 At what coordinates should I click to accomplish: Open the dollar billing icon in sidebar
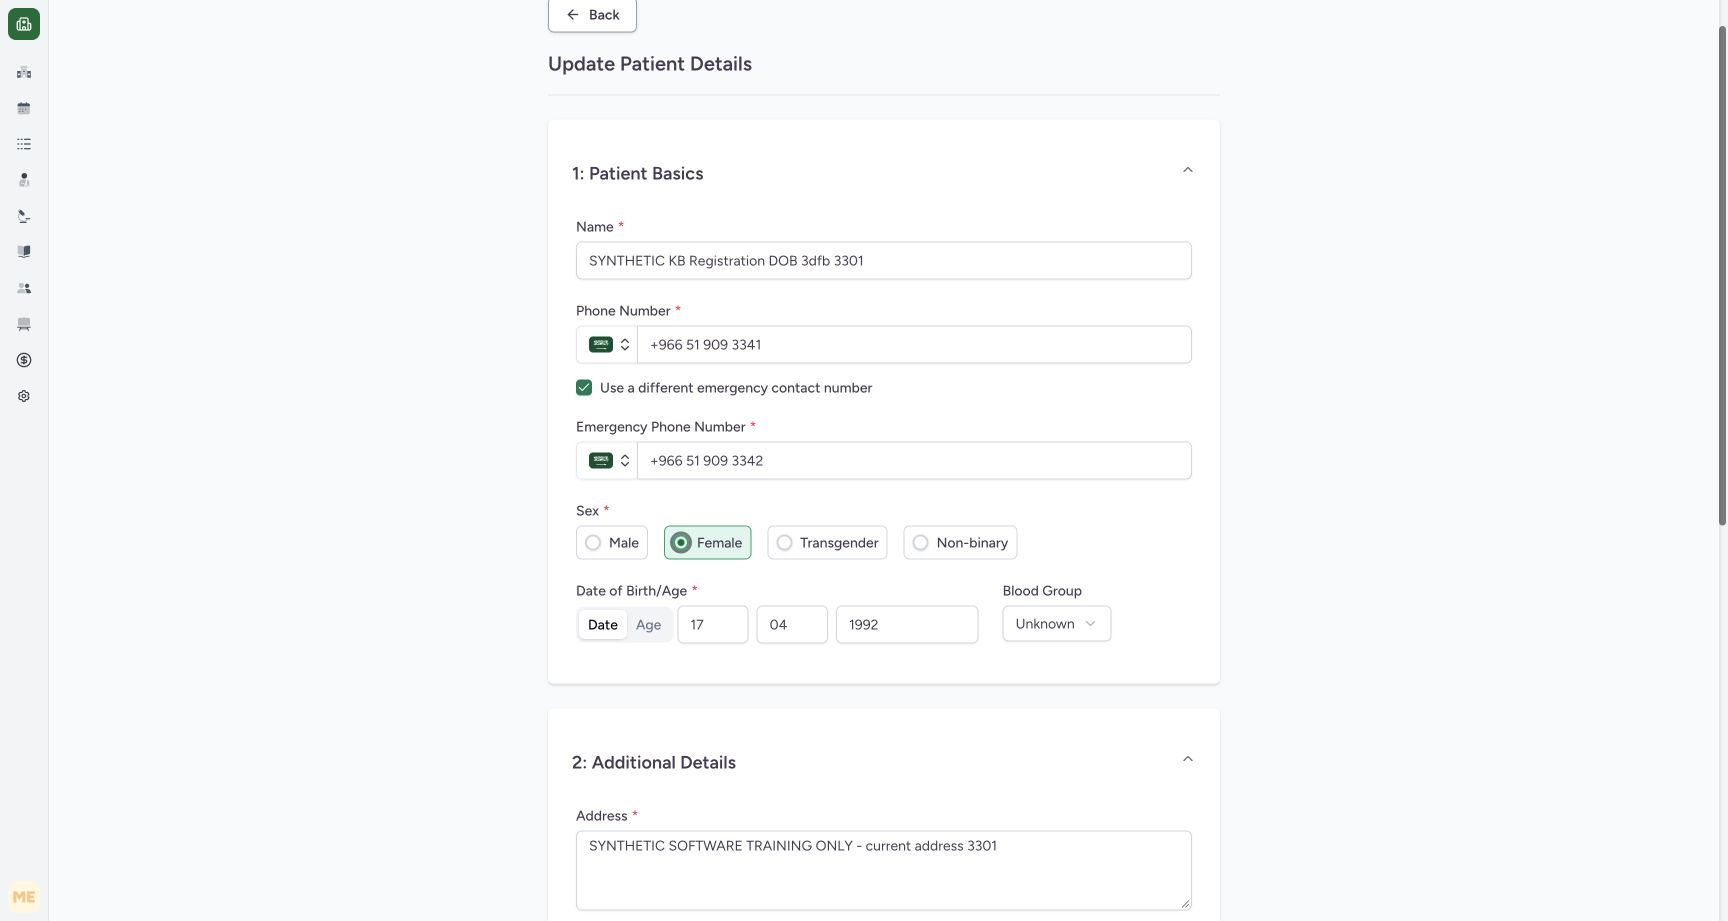coord(24,360)
